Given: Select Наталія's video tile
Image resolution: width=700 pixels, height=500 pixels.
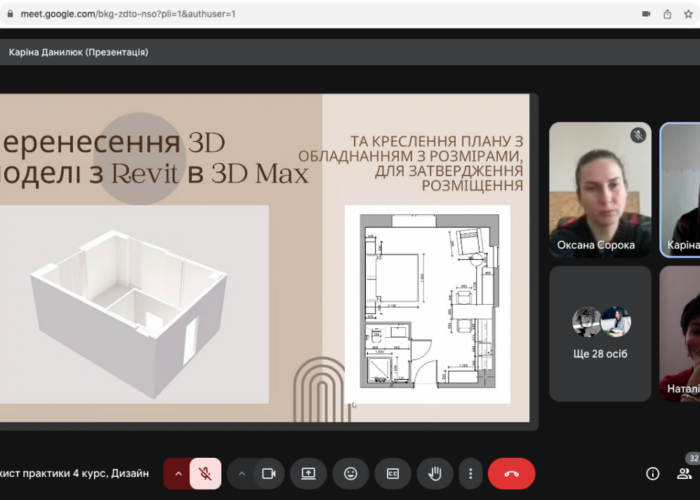Looking at the screenshot, I should (680, 332).
